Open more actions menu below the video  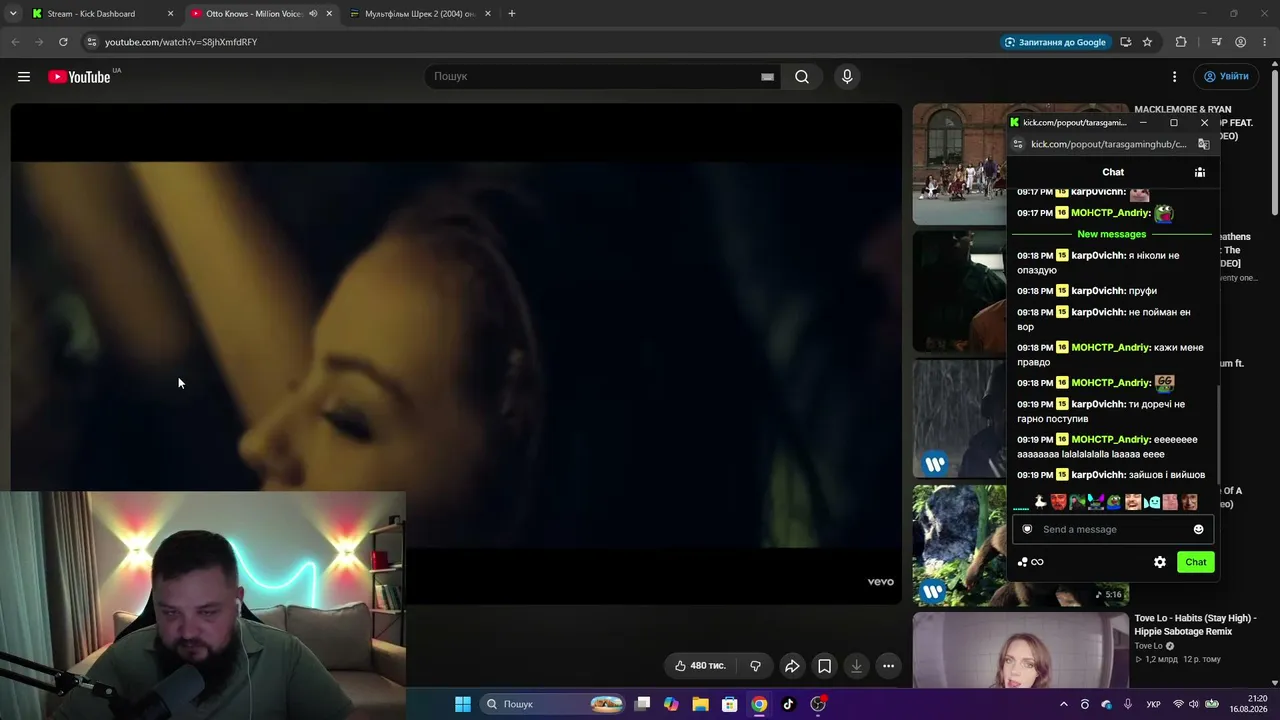click(x=888, y=666)
